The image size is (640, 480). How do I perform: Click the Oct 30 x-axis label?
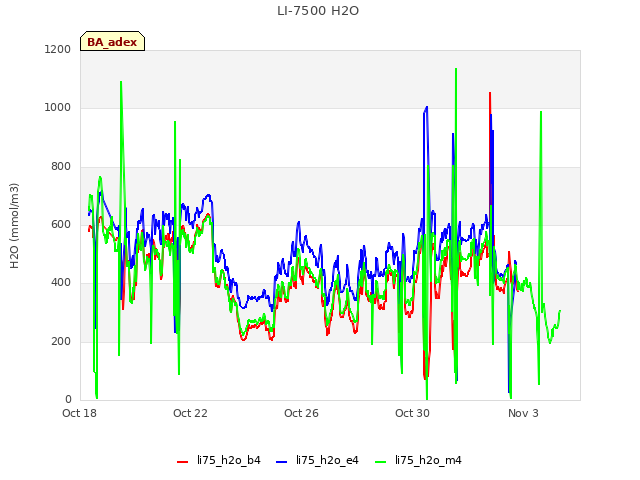click(412, 413)
